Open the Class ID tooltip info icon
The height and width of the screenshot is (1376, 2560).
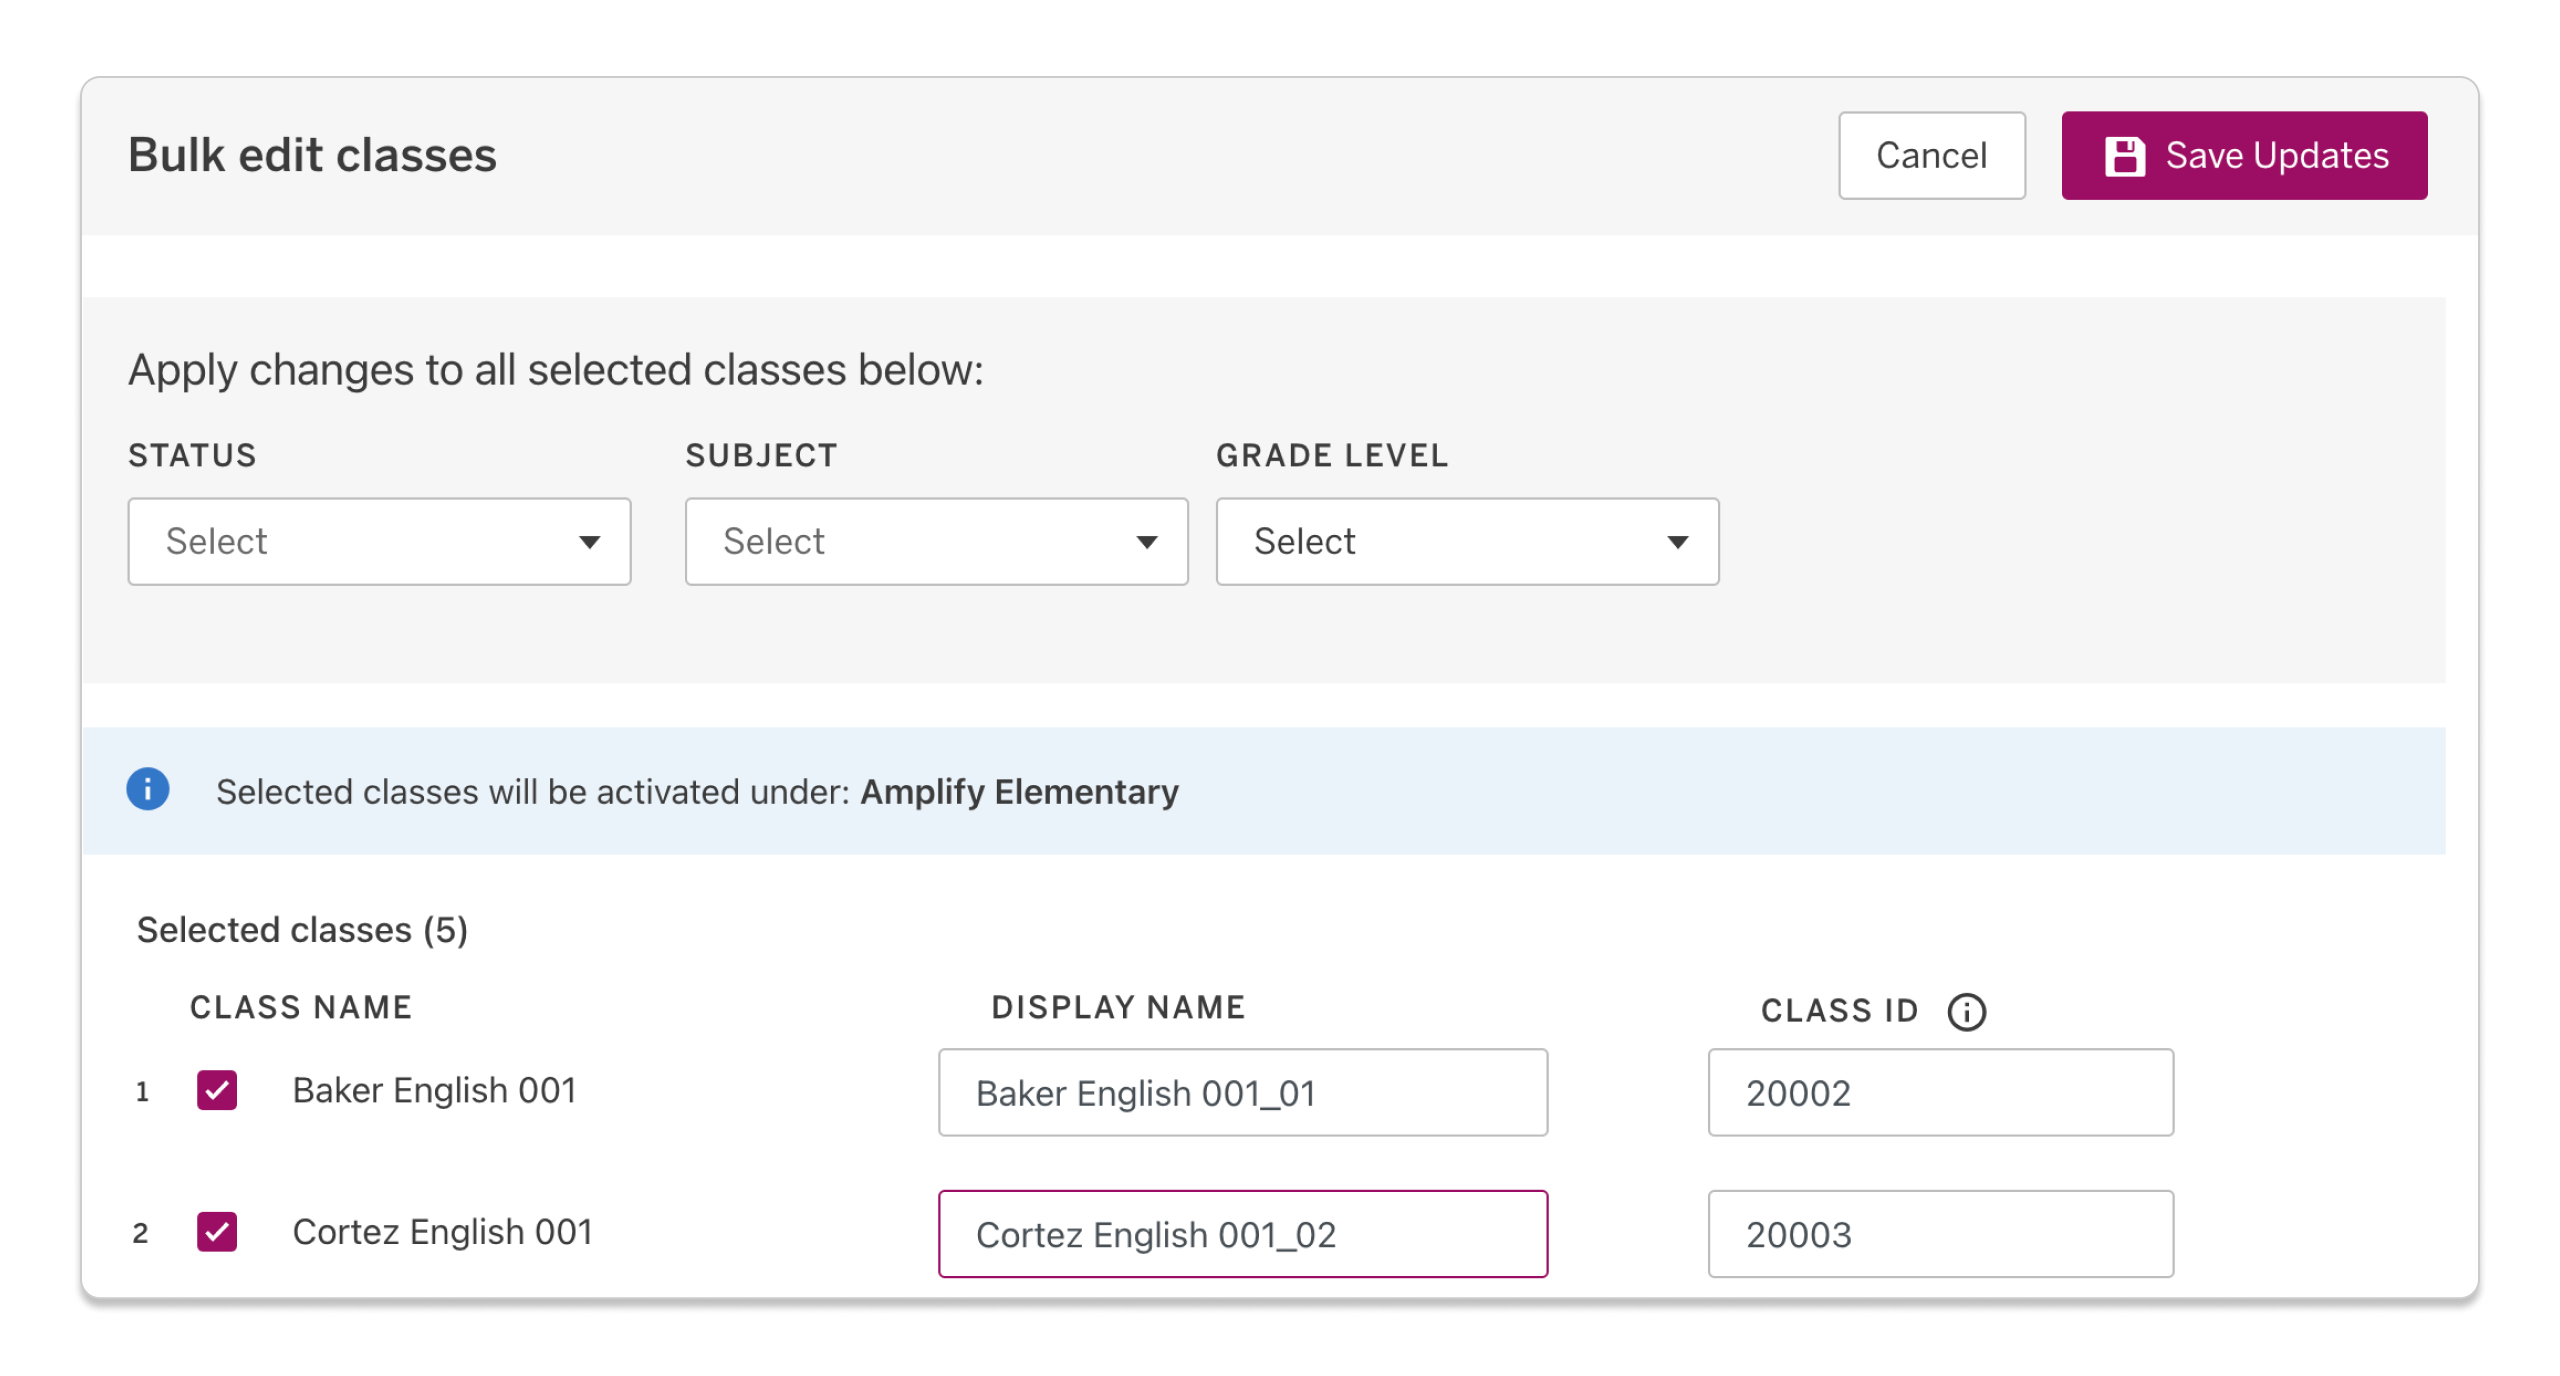1966,1011
